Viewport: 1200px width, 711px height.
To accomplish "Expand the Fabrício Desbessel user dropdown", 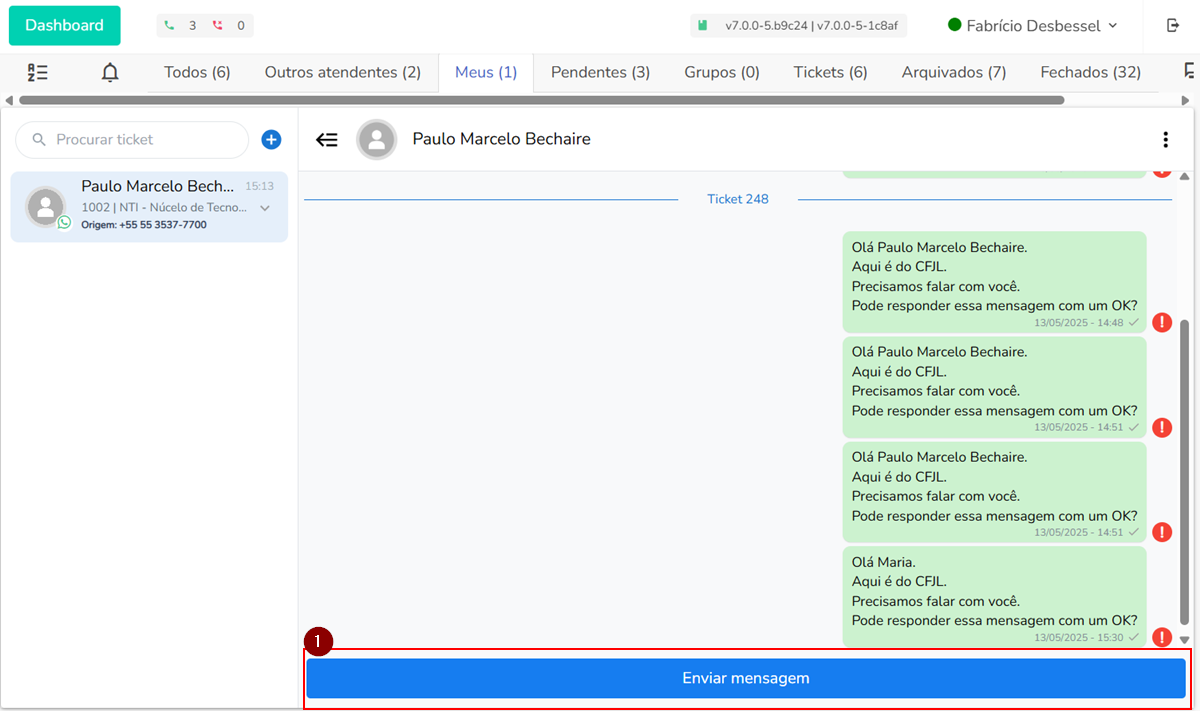I will click(1032, 26).
